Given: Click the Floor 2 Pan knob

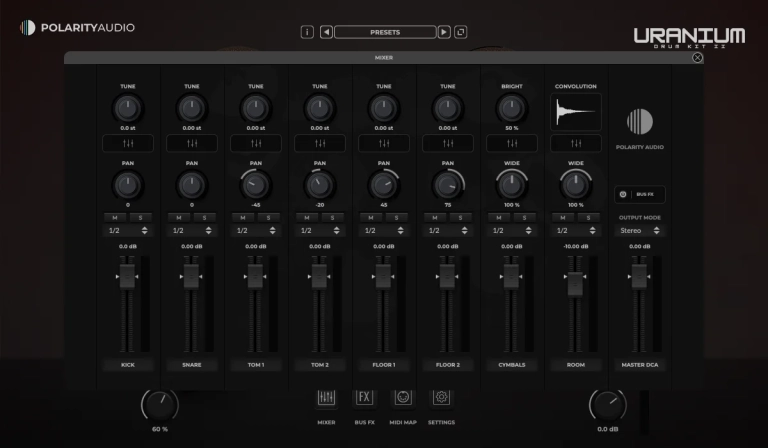Looking at the screenshot, I should point(448,185).
